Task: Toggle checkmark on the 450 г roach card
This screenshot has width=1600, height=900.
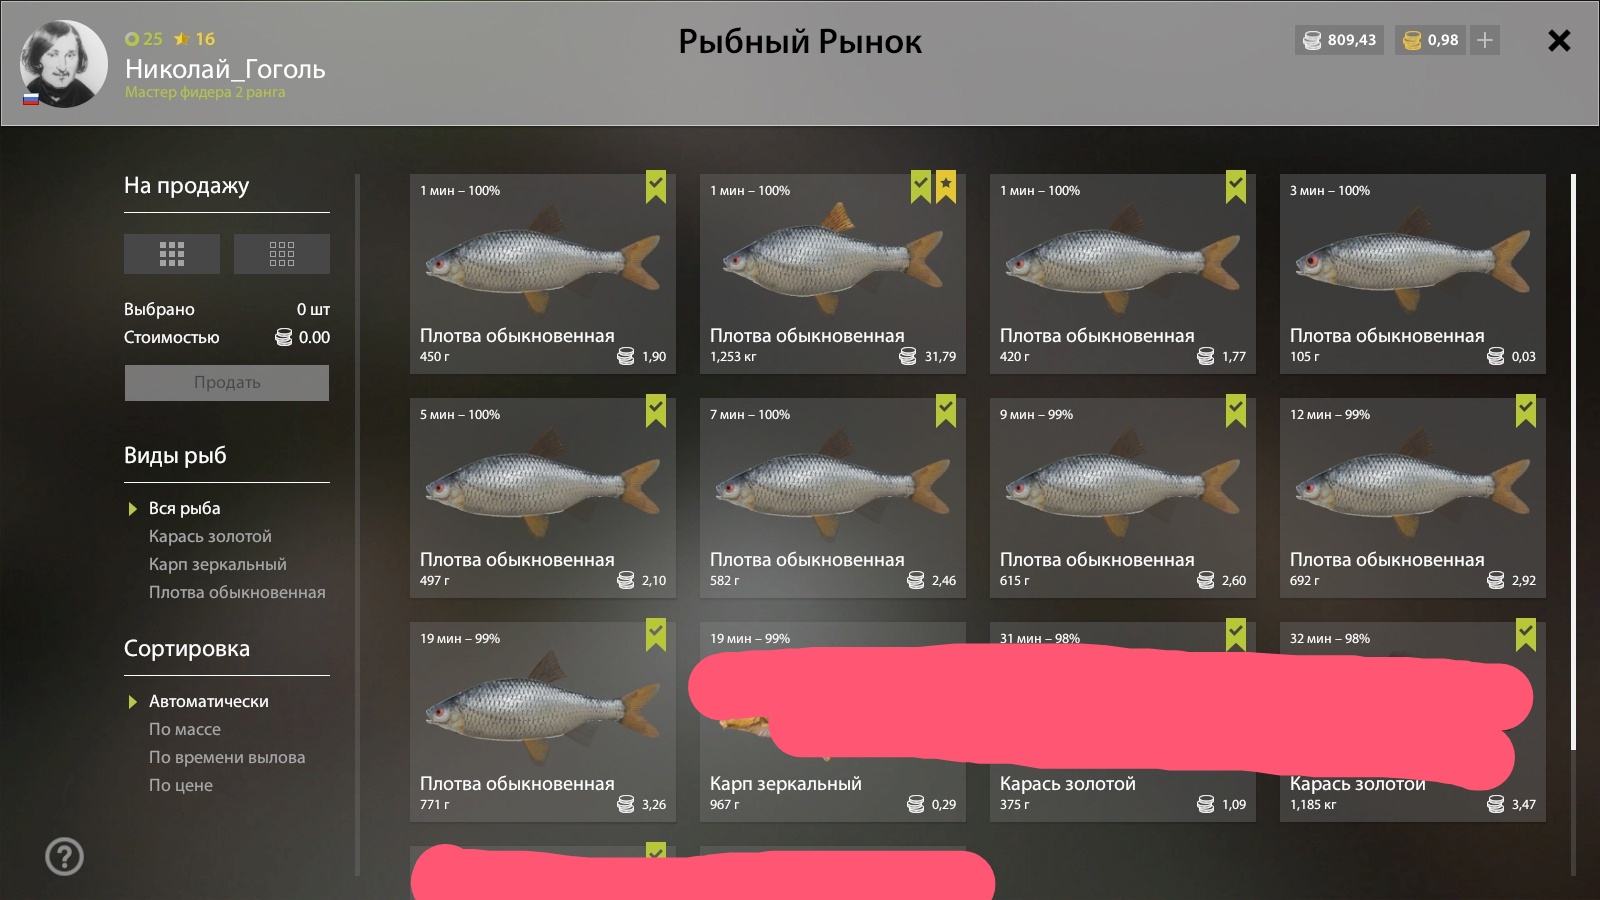Action: pos(656,186)
